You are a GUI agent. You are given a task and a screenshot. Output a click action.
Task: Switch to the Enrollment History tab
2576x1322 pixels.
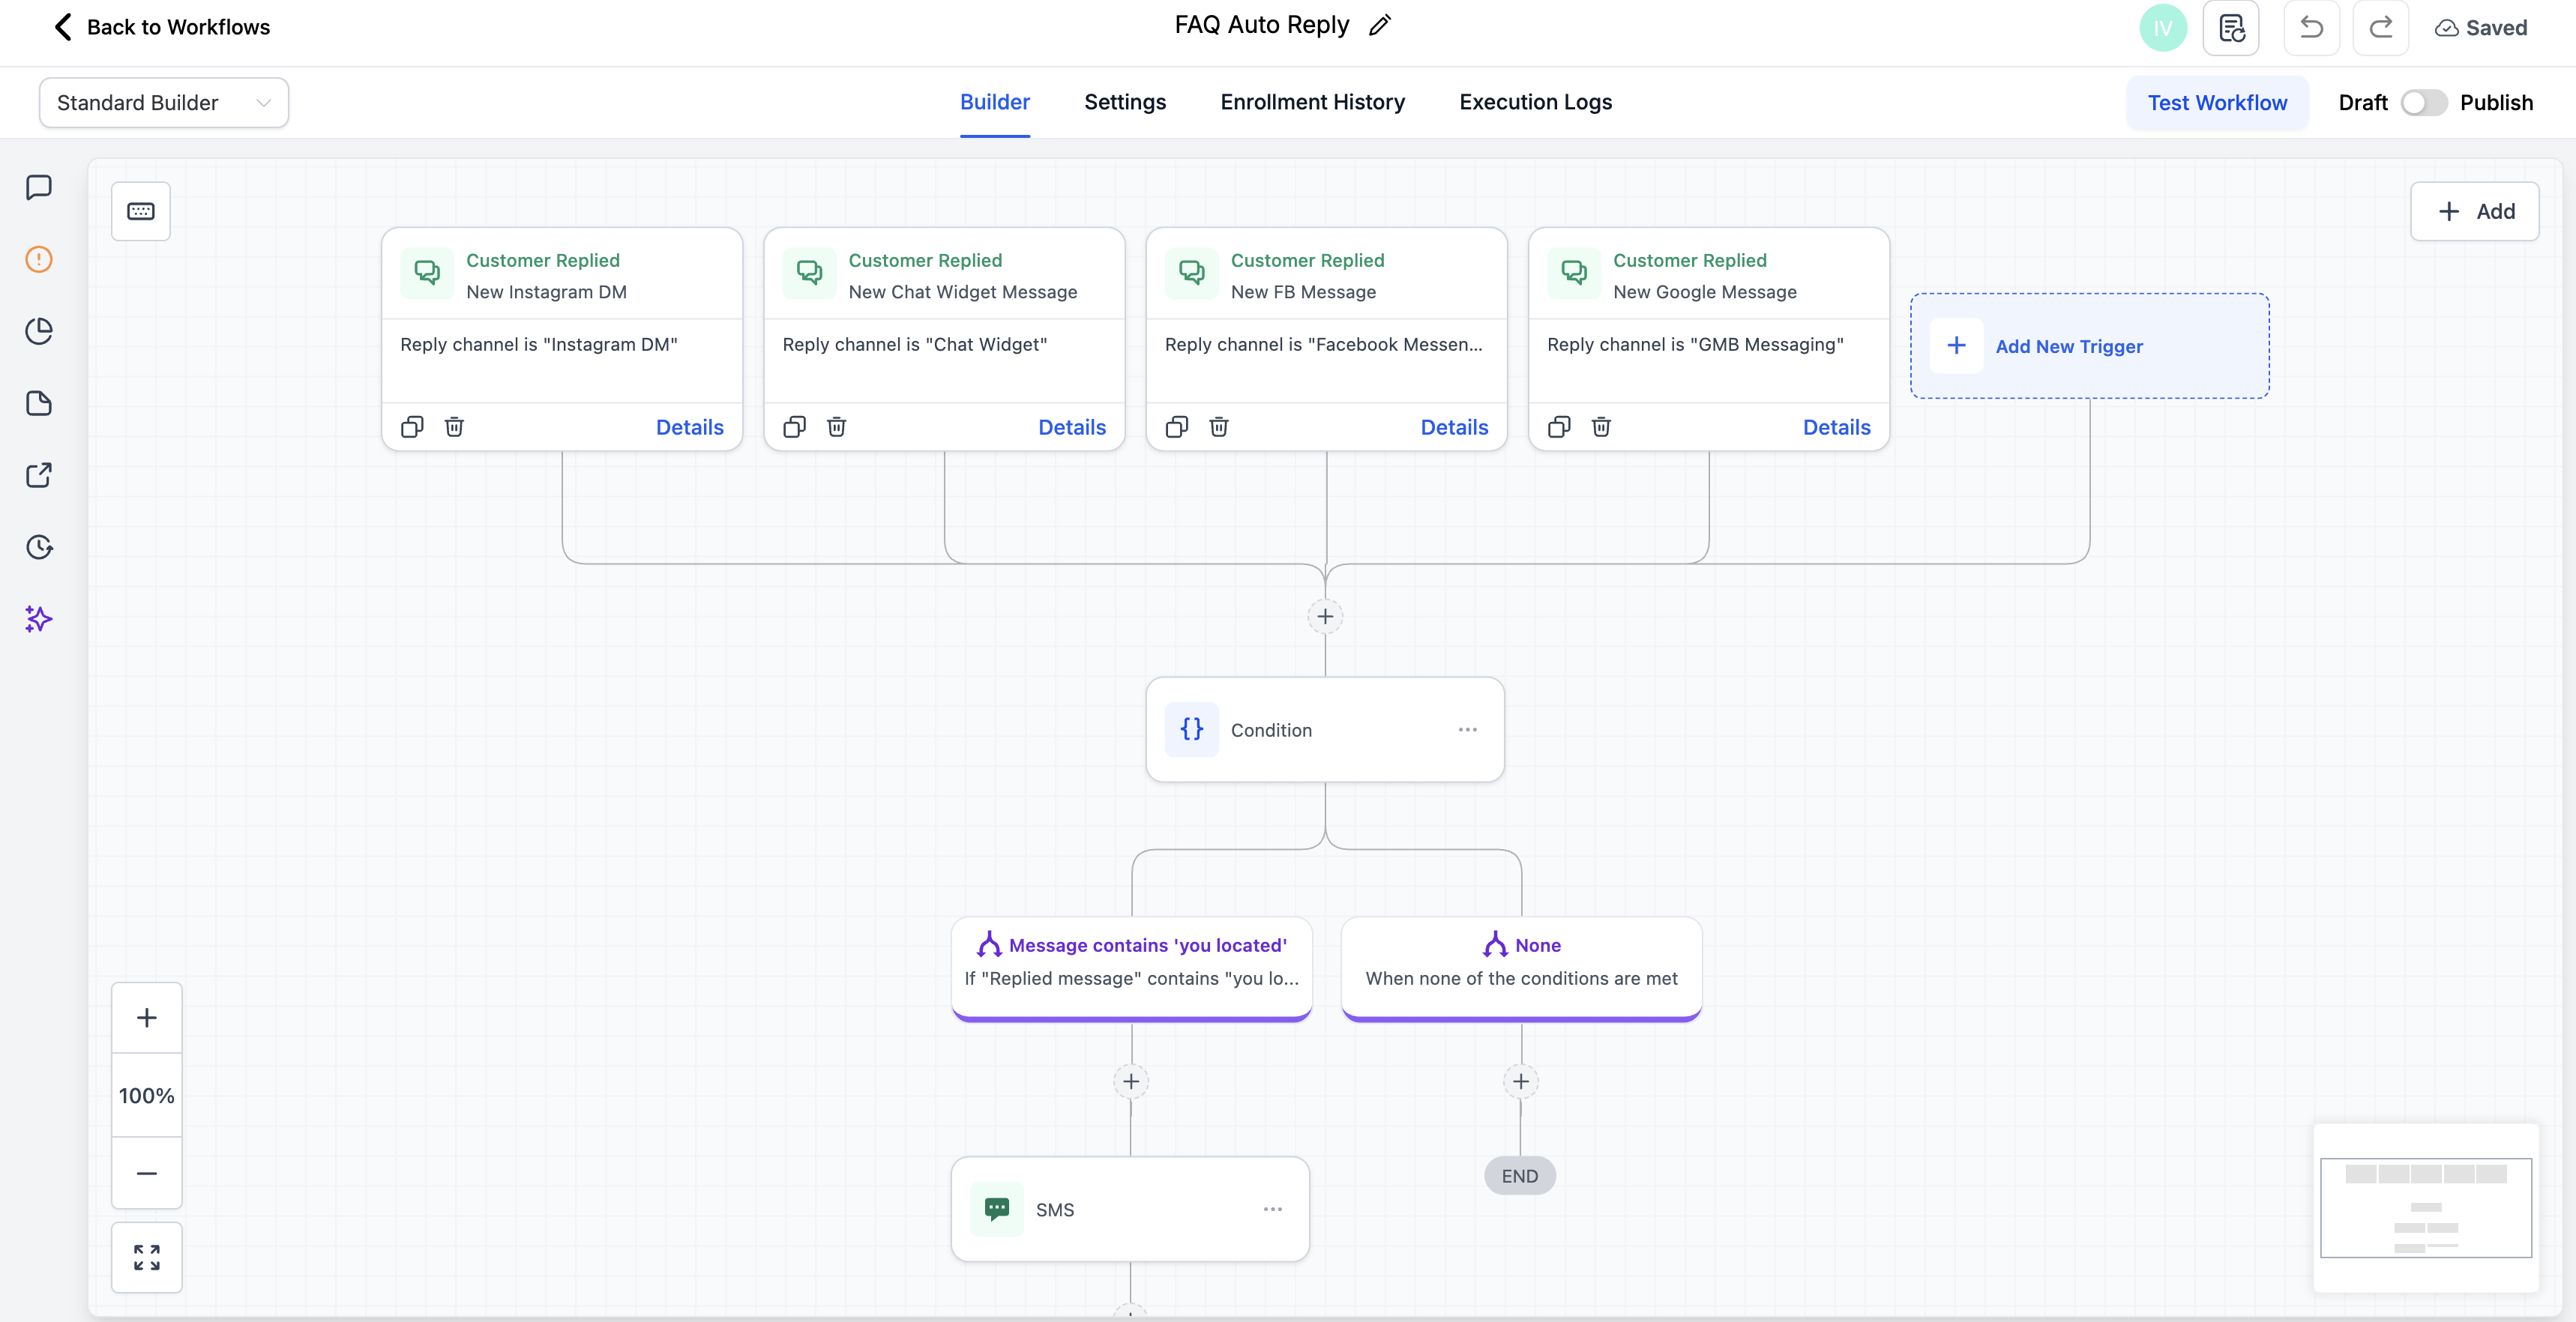[1312, 102]
